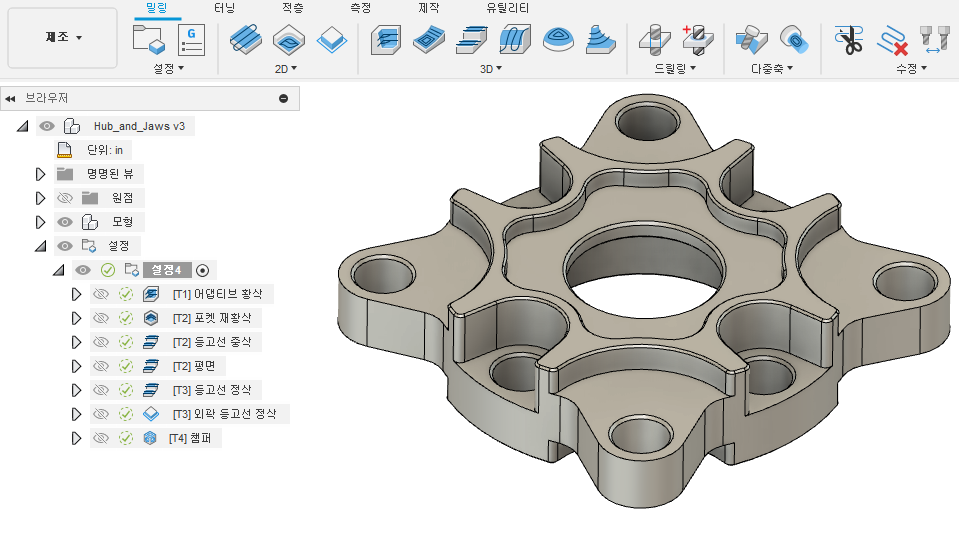Select the [T3] 등고선 정삭 operation
This screenshot has height=538, width=959.
[x=212, y=390]
